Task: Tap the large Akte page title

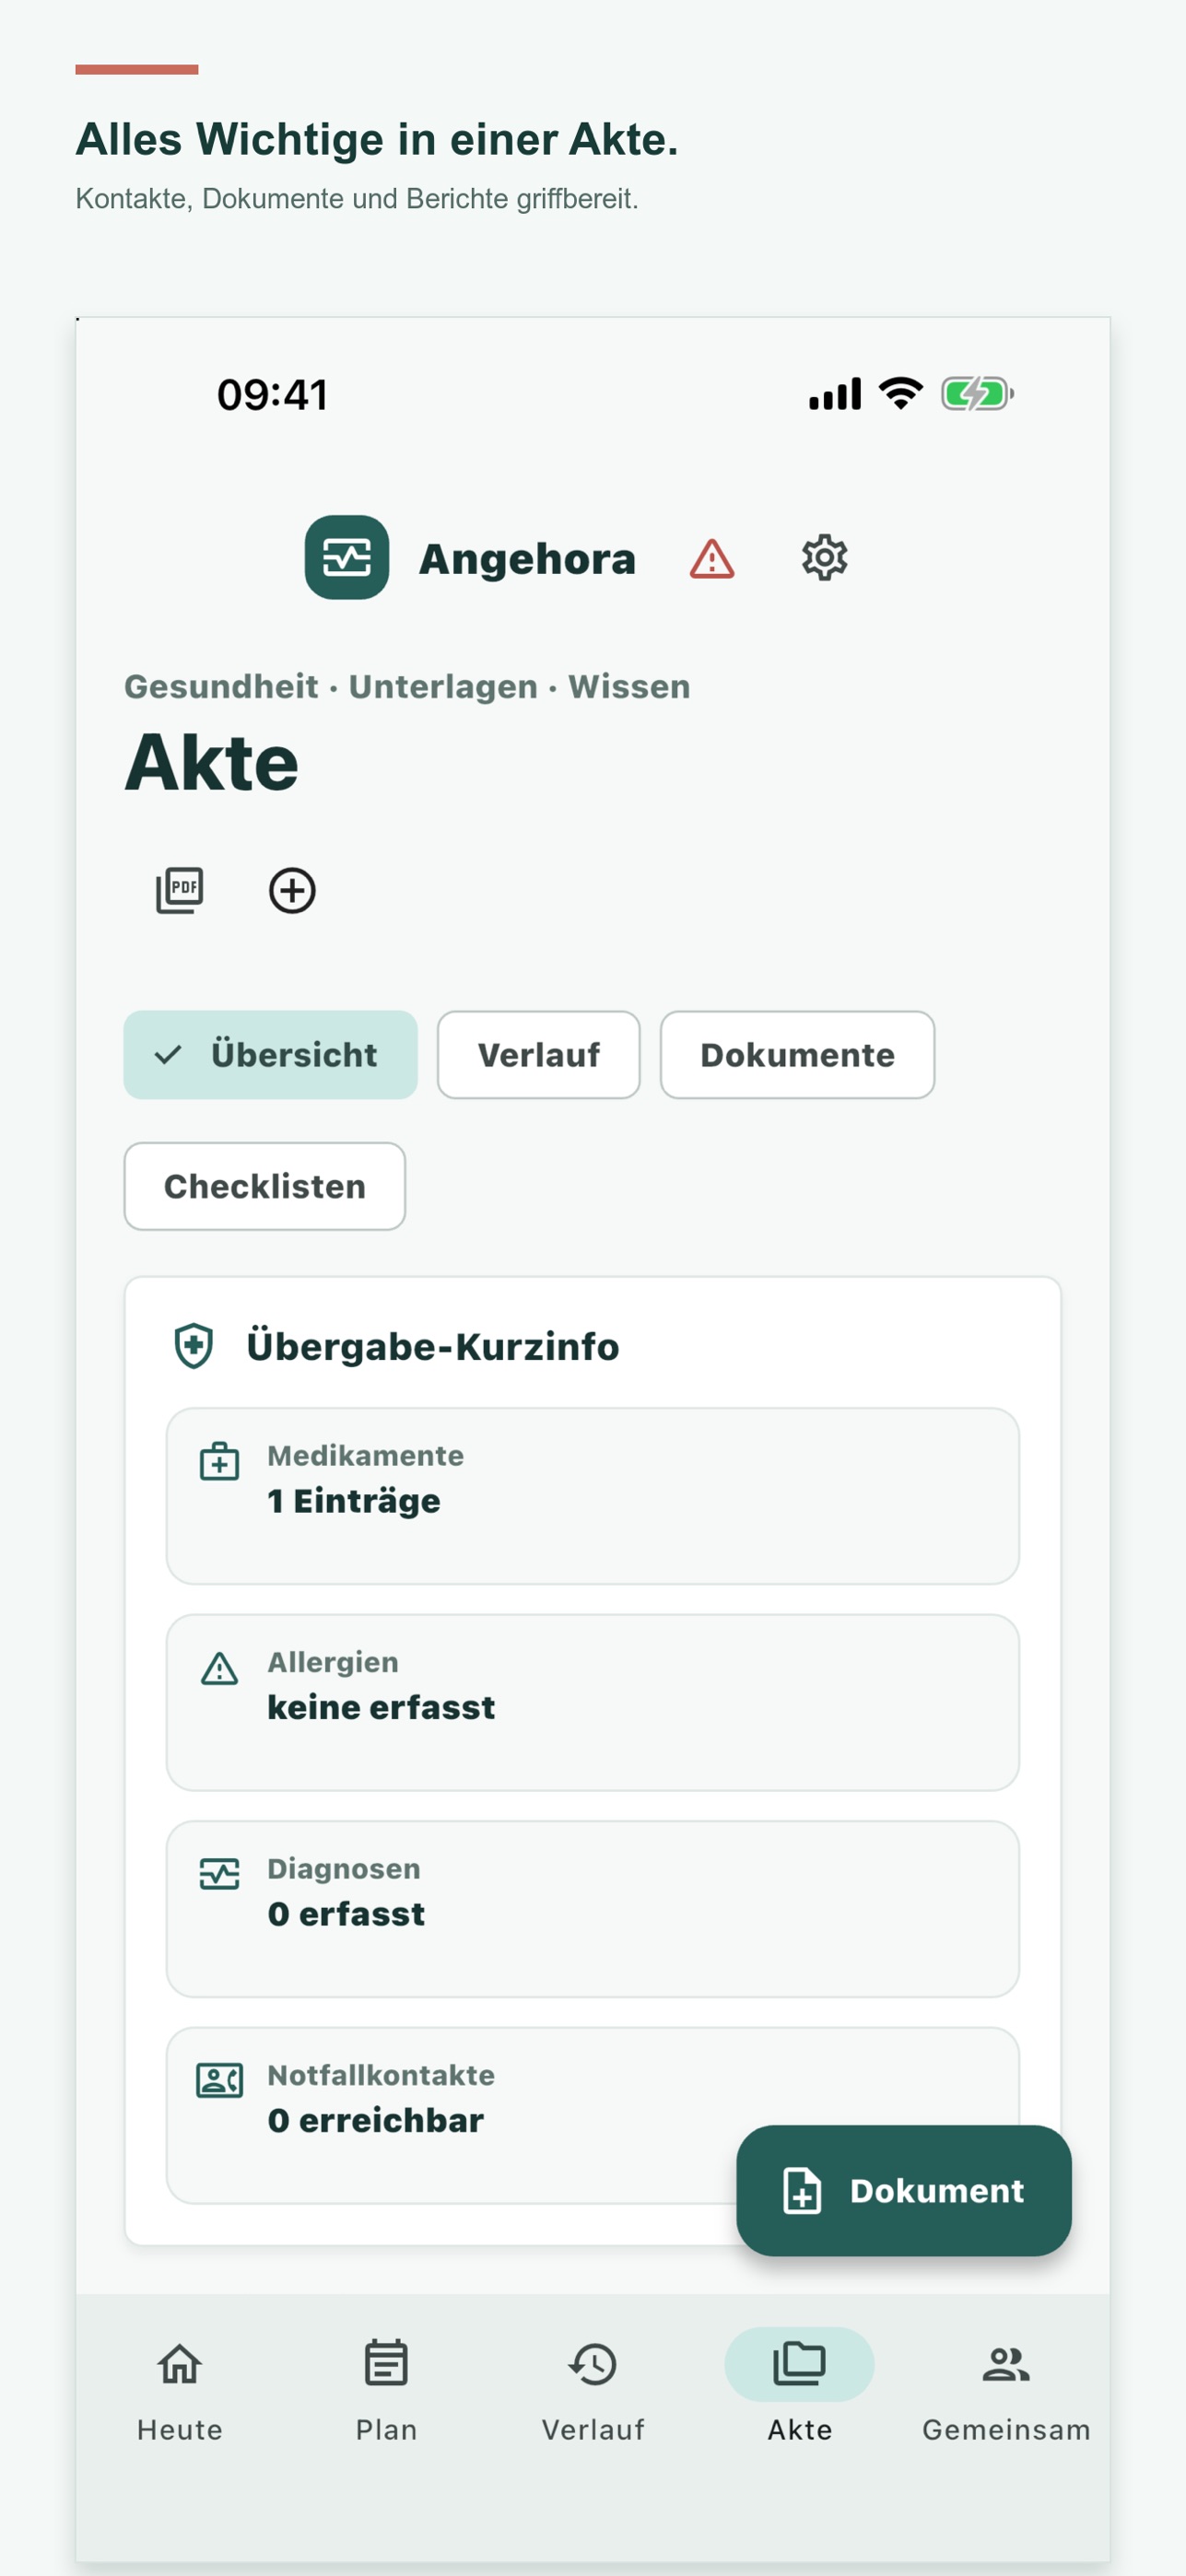Action: [x=211, y=762]
